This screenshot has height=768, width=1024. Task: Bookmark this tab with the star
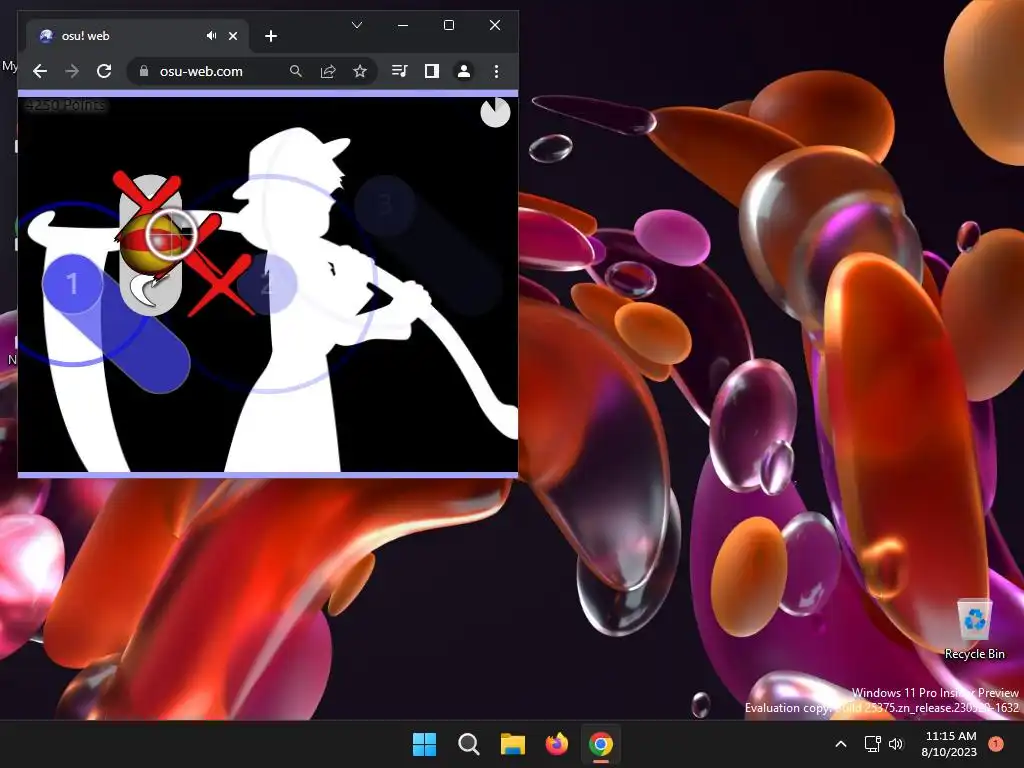tap(360, 71)
